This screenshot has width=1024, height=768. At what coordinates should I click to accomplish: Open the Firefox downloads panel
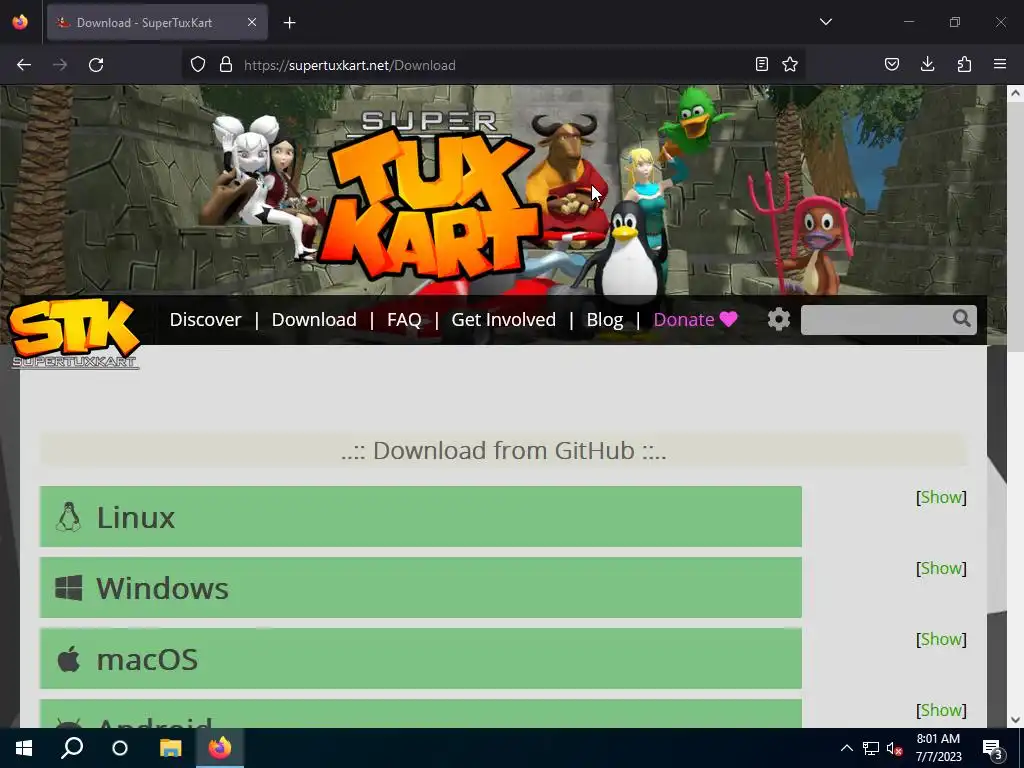[x=927, y=65]
